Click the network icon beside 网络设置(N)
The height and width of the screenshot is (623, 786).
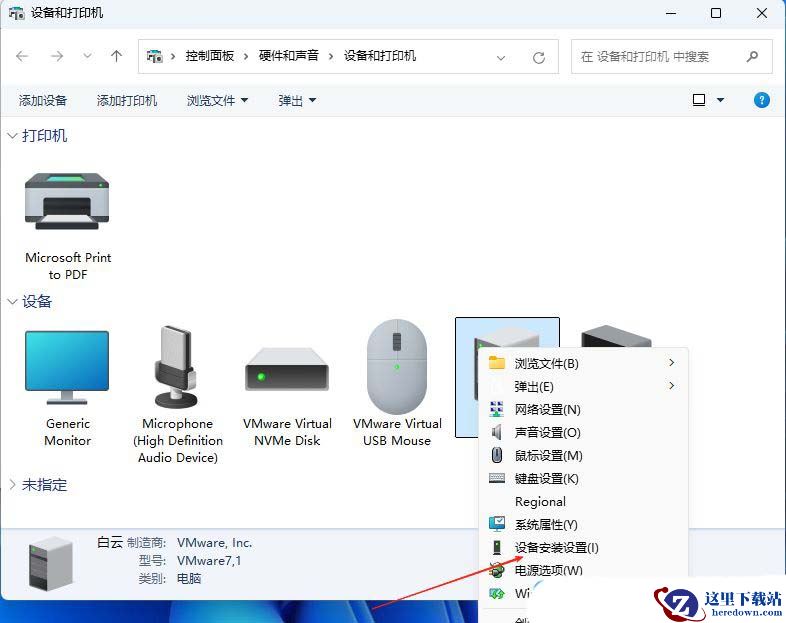pyautogui.click(x=496, y=409)
